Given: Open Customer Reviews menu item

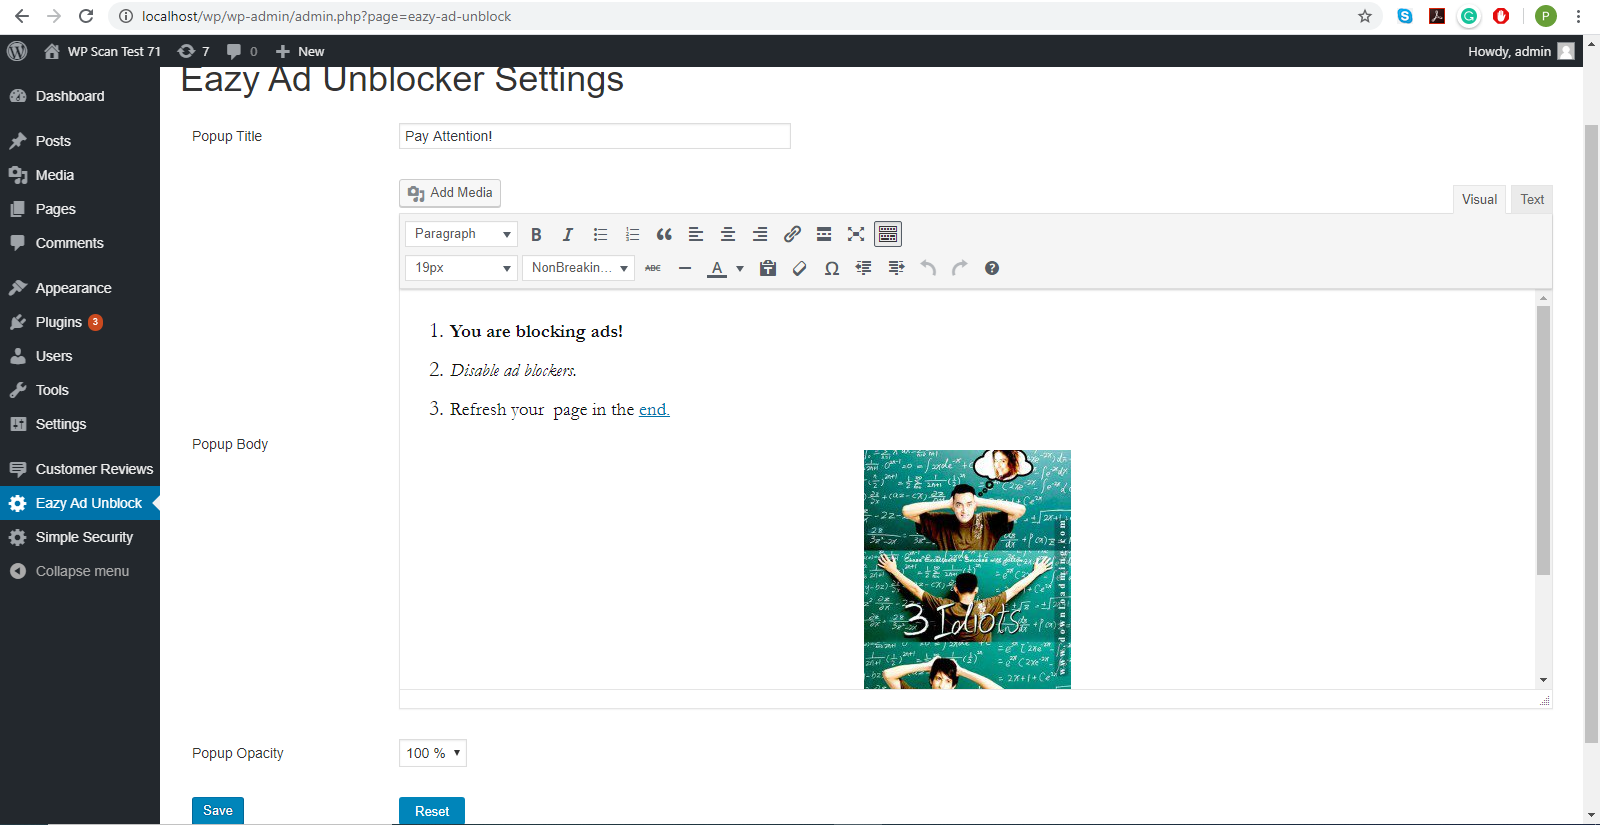Looking at the screenshot, I should point(80,469).
